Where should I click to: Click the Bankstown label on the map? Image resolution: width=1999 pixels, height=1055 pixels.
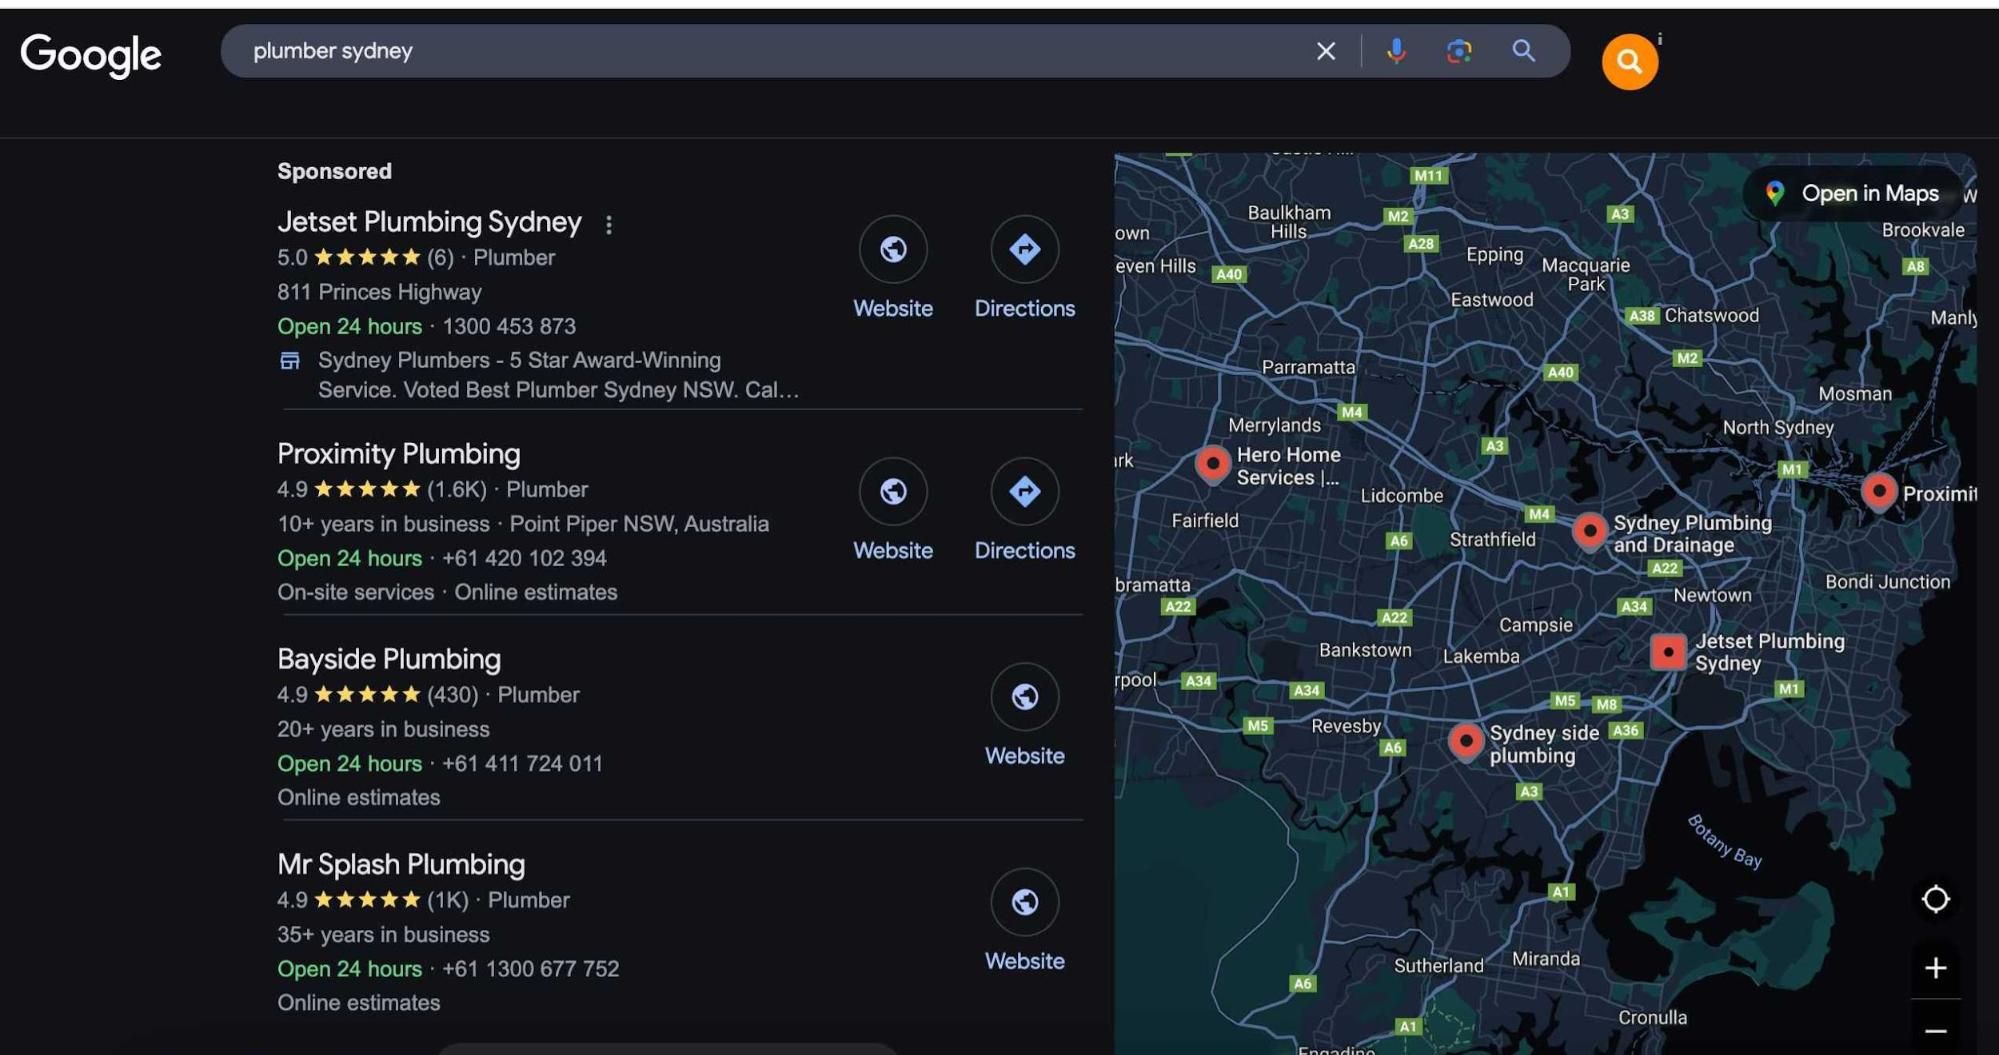coord(1365,650)
